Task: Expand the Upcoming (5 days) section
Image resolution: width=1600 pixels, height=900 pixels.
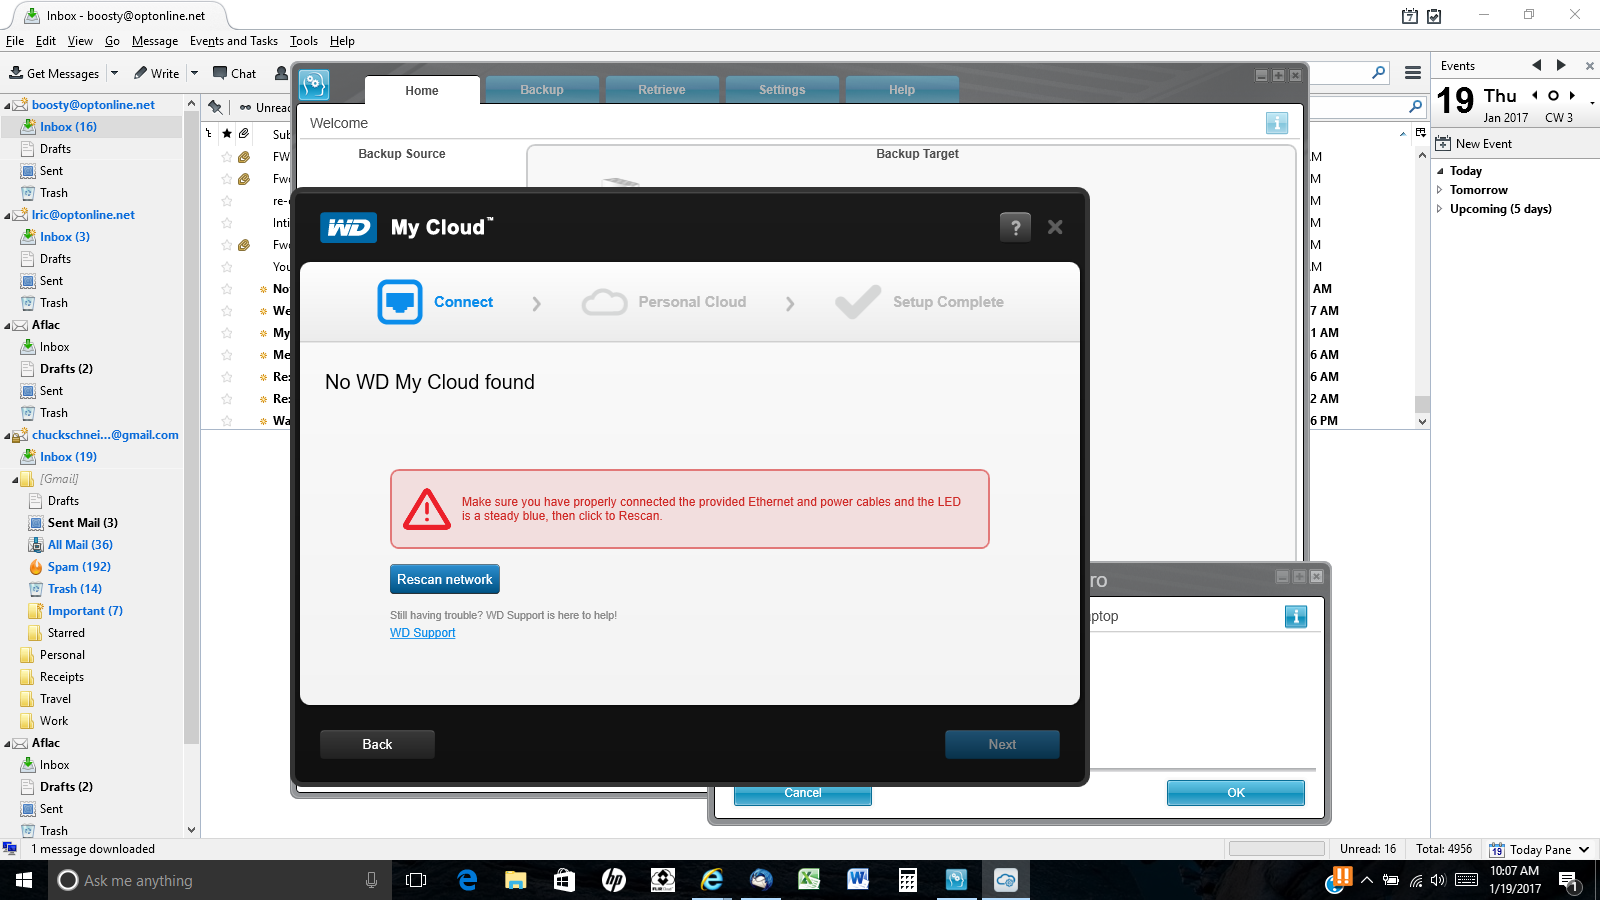Action: click(x=1440, y=209)
